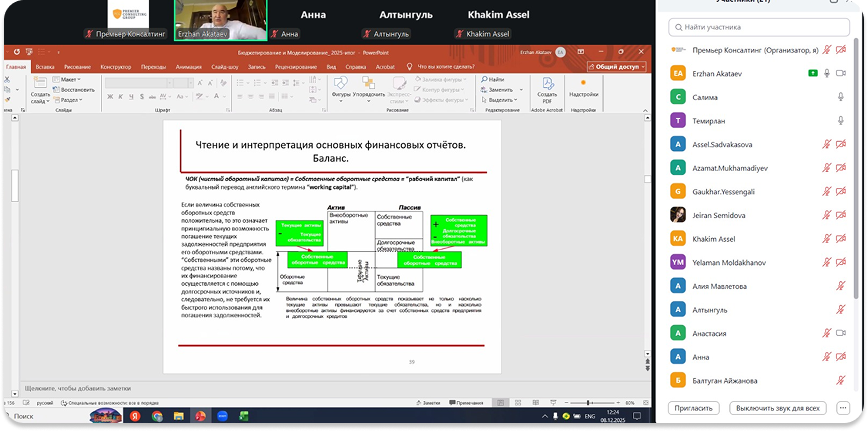
Task: Click Темирлан's microphone icon
Action: pos(841,121)
